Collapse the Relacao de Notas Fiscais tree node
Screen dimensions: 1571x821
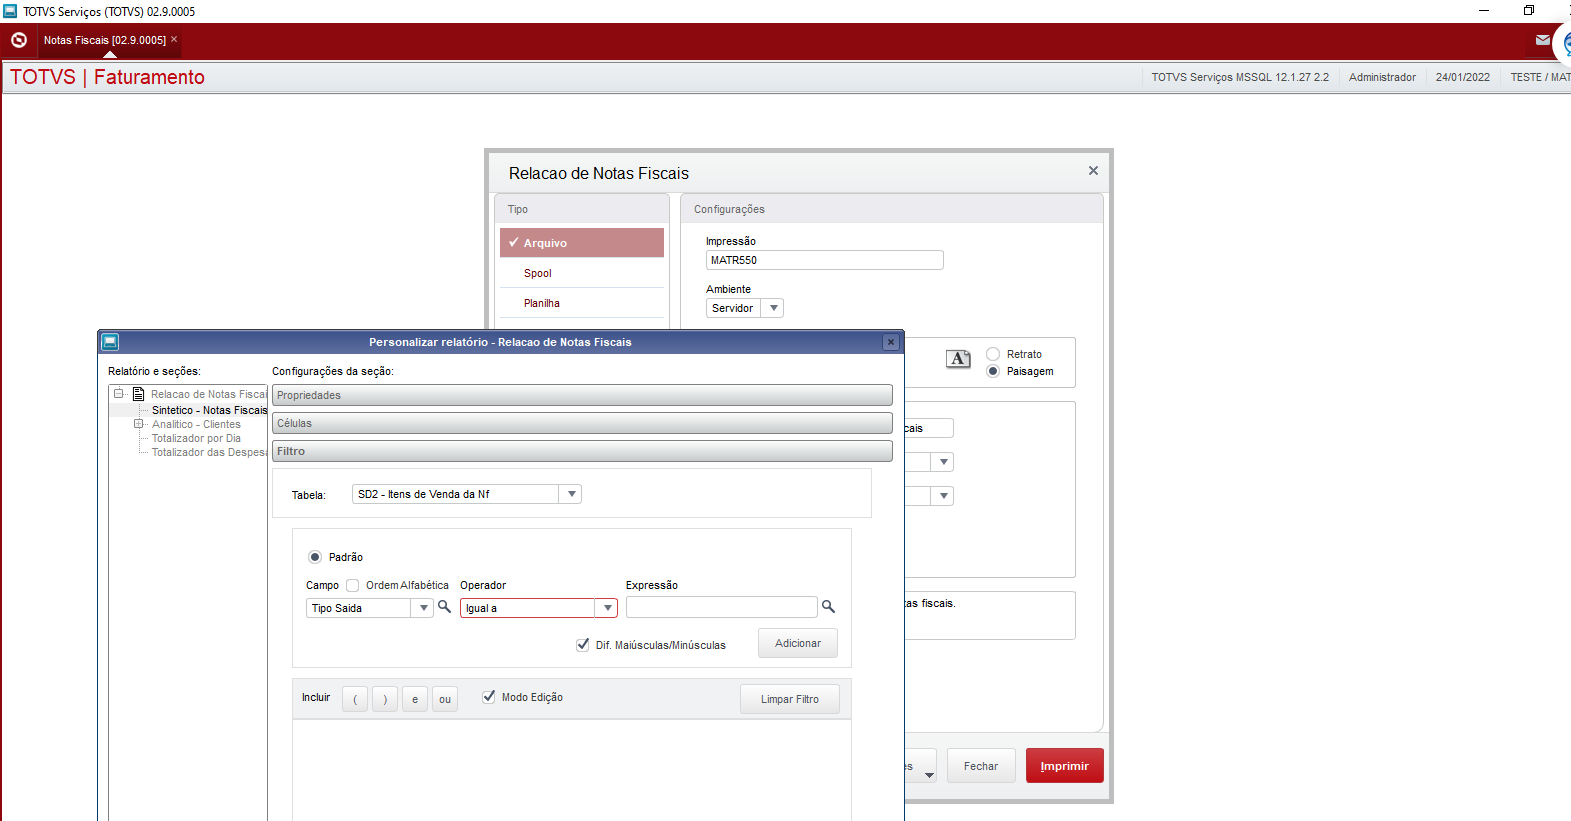[x=118, y=394]
